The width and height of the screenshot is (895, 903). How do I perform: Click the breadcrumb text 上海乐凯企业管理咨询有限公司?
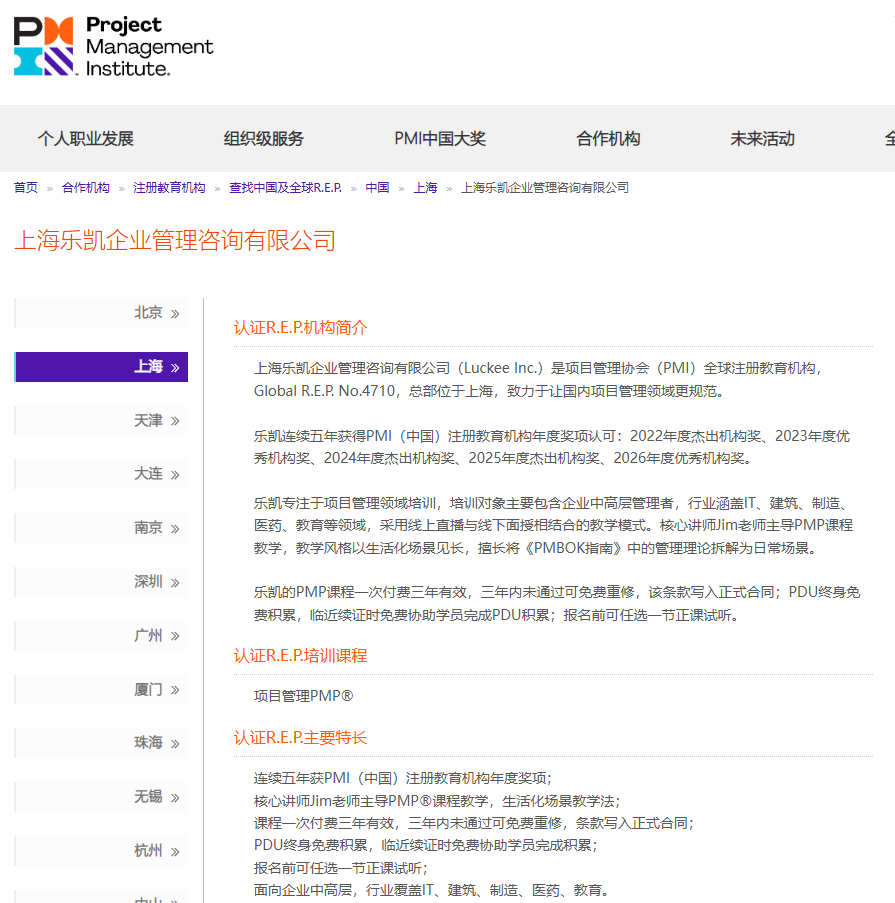(x=545, y=188)
